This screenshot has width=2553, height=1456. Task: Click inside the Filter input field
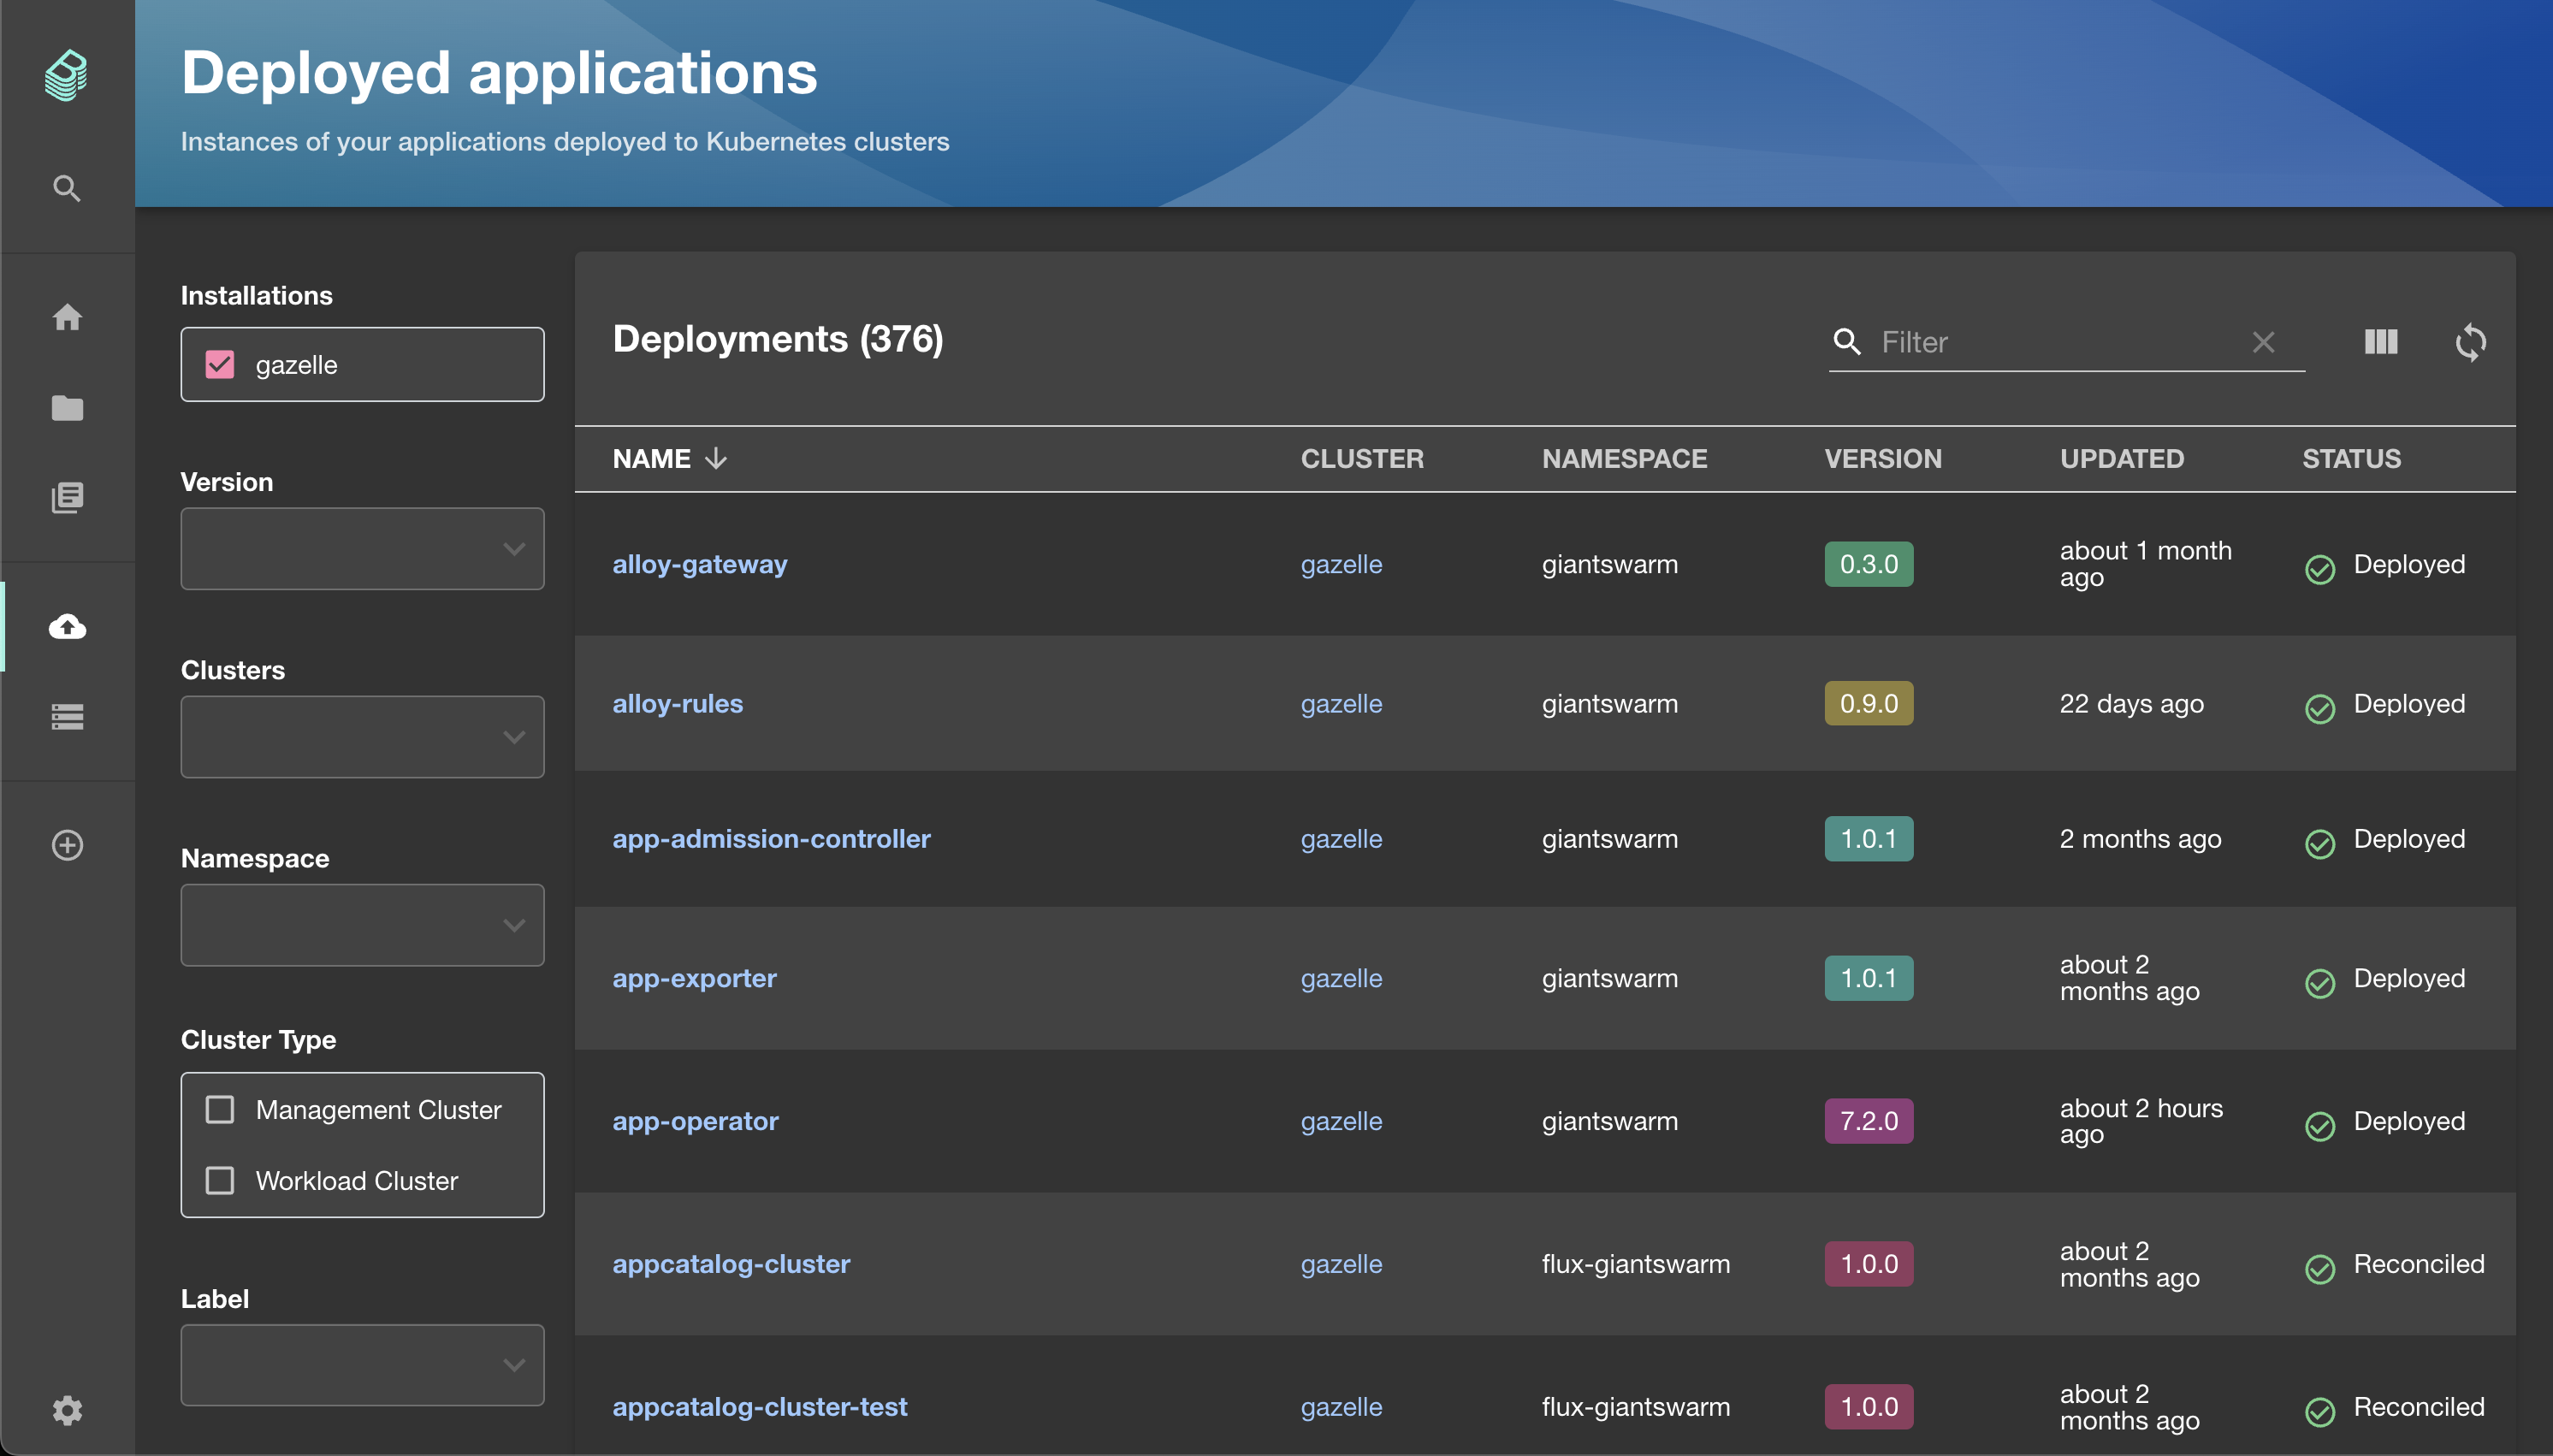[2050, 342]
